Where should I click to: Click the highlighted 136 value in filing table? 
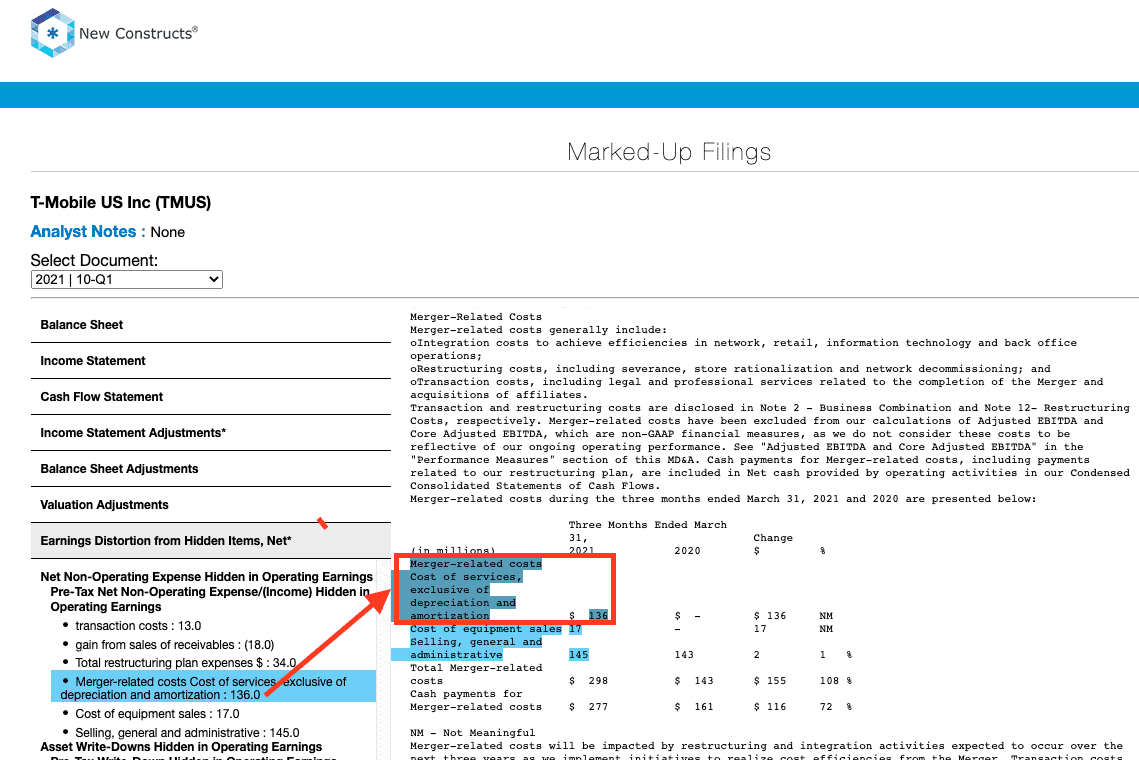[x=599, y=616]
